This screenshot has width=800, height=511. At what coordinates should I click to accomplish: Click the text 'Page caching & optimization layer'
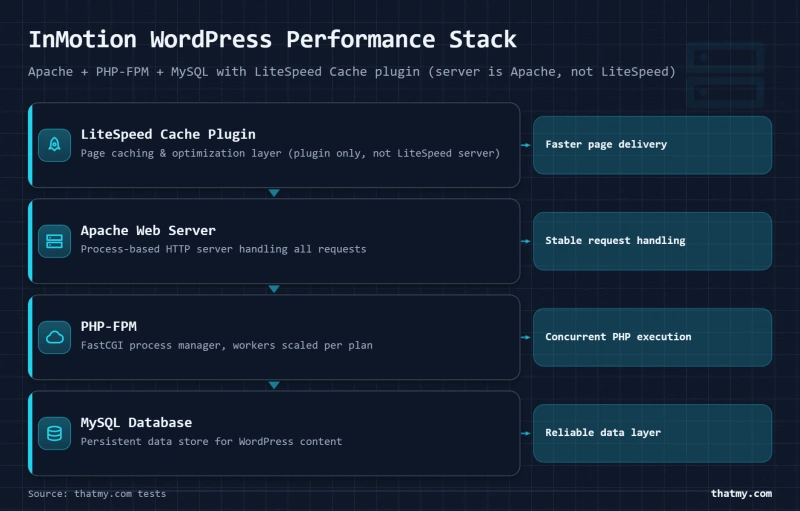click(181, 154)
